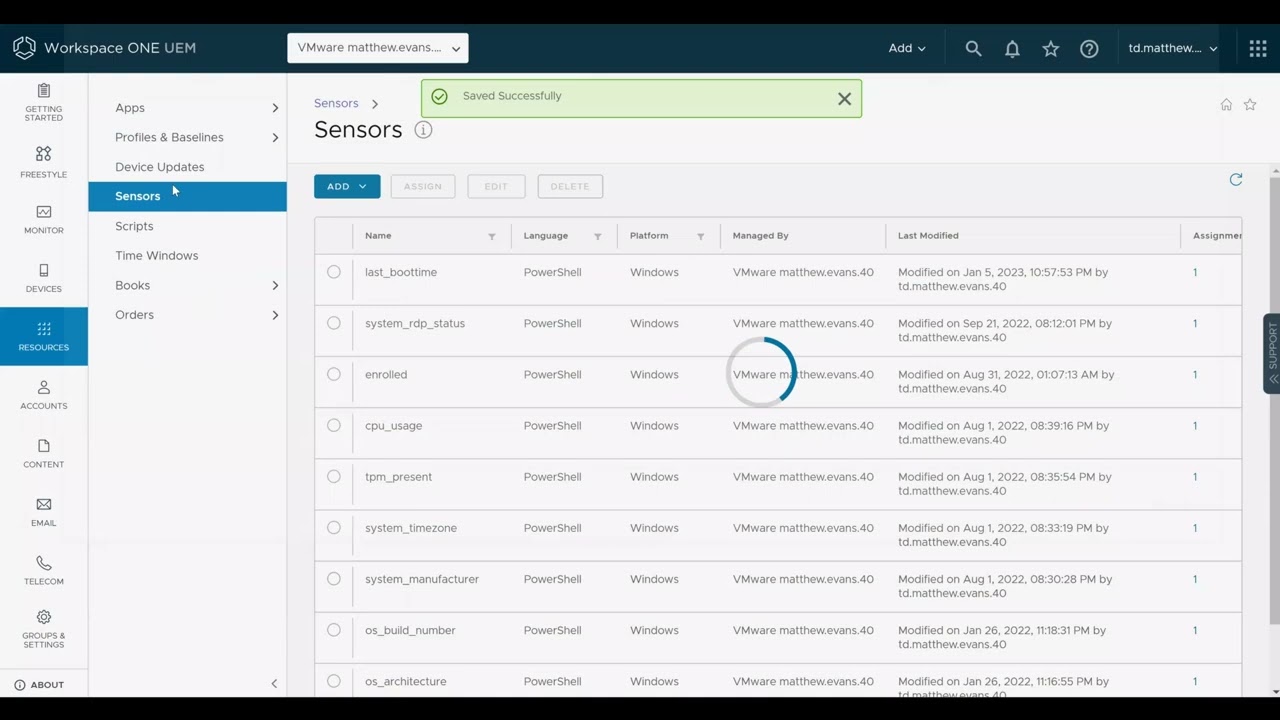Click the EDIT button

[496, 186]
